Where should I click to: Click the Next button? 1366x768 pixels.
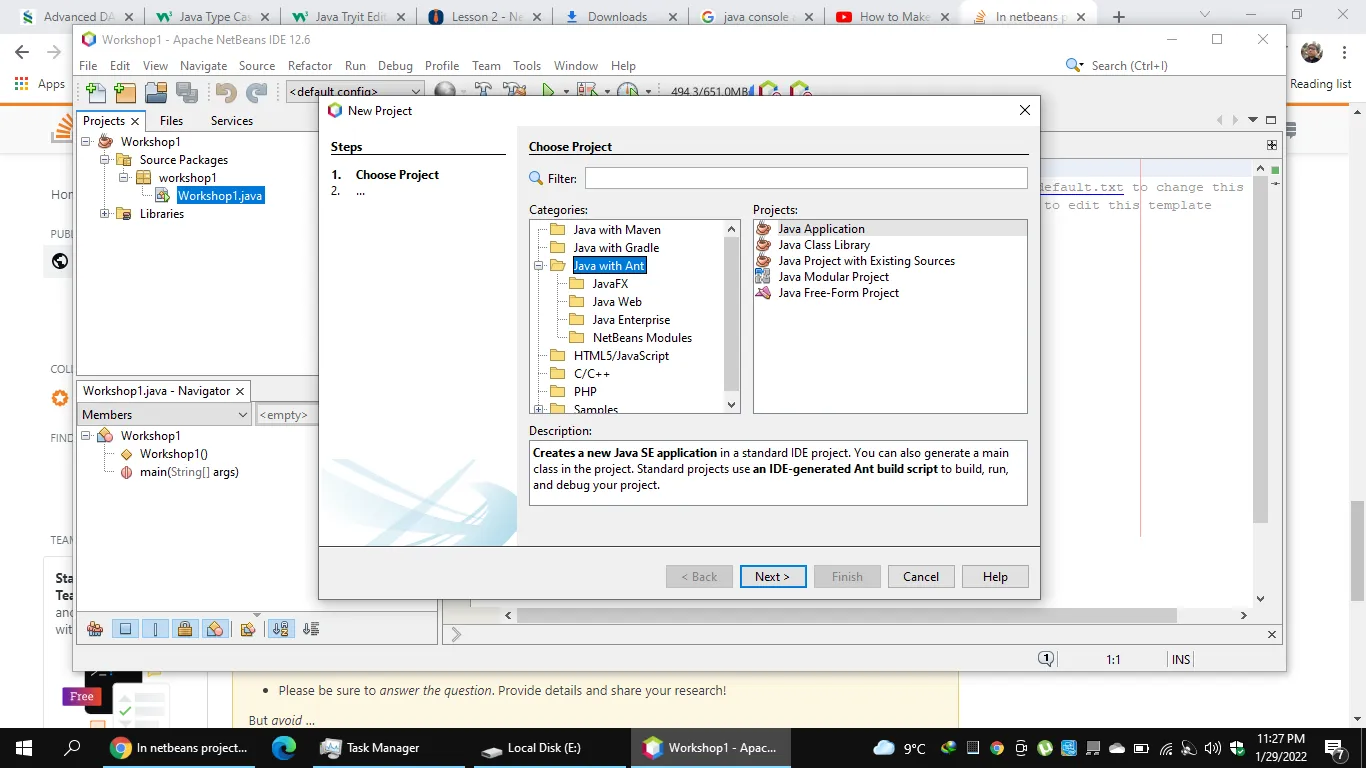[773, 577]
